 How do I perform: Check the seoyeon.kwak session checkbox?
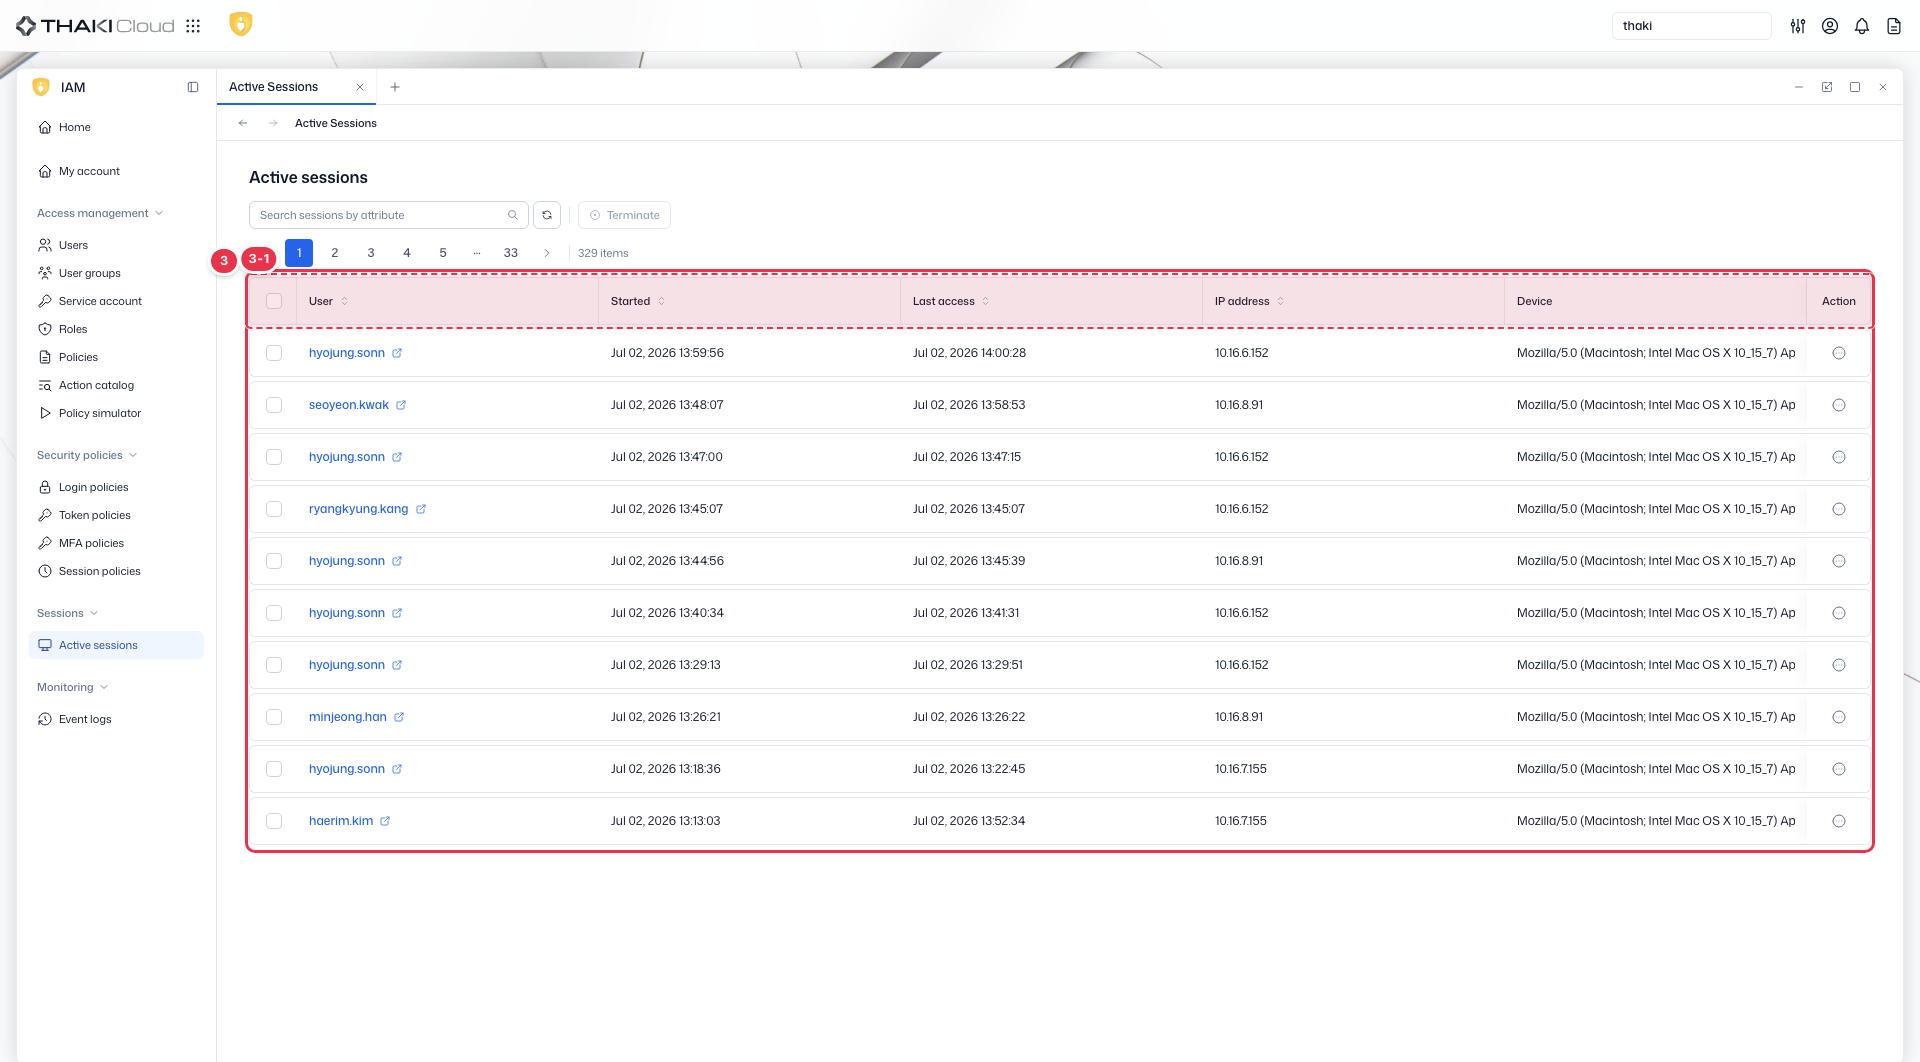tap(274, 405)
